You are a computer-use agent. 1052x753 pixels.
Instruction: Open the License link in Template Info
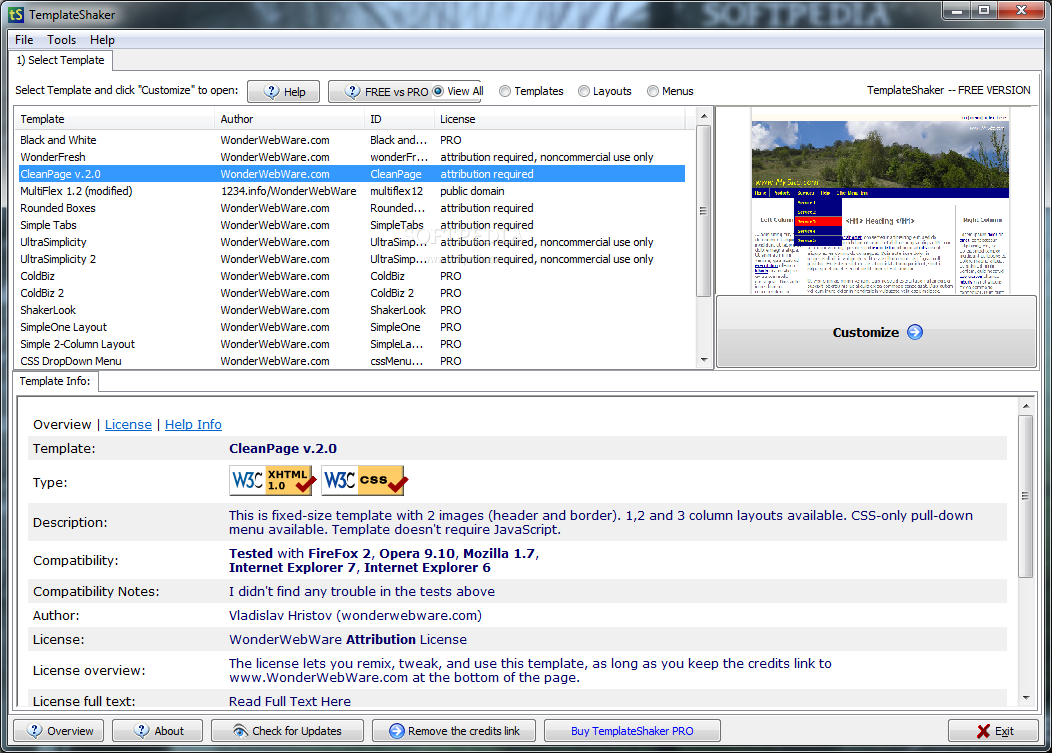(x=128, y=425)
